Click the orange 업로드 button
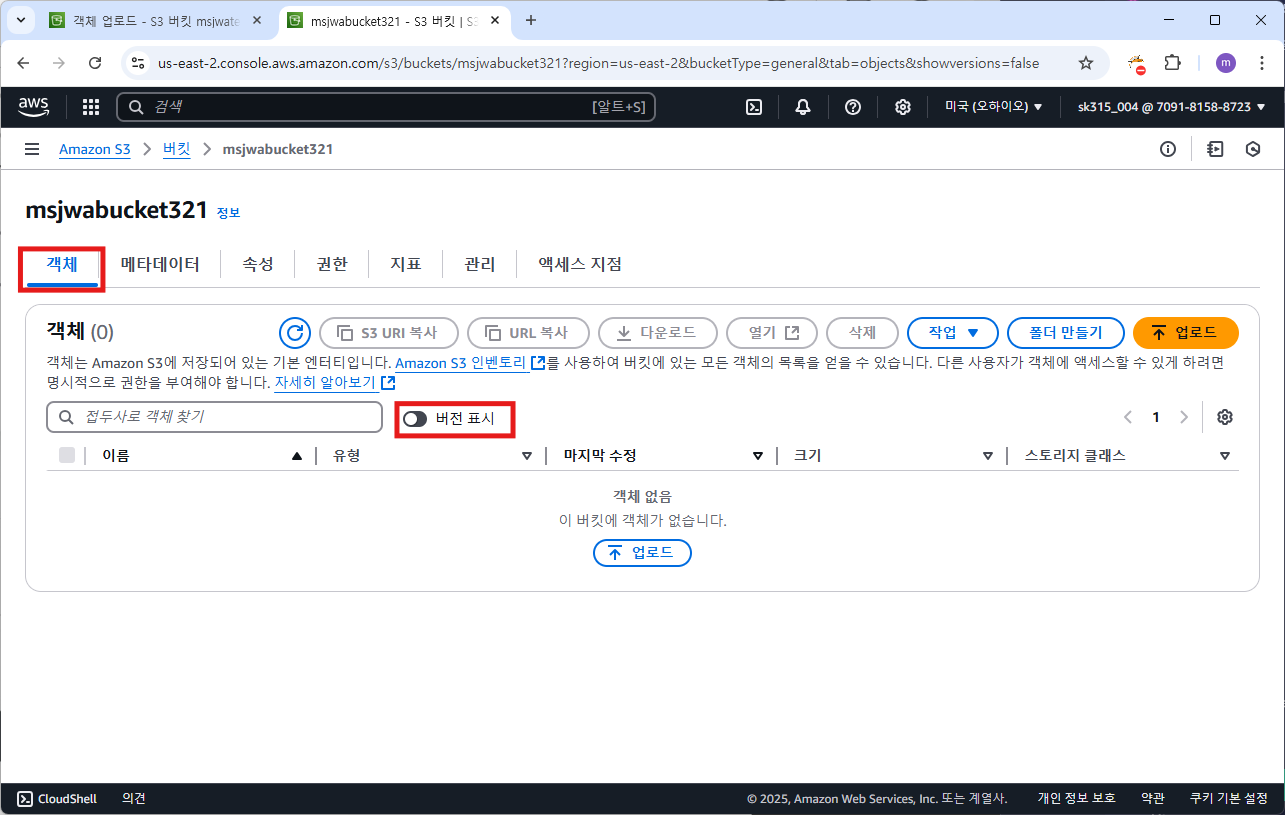This screenshot has width=1285, height=815. pos(1186,333)
